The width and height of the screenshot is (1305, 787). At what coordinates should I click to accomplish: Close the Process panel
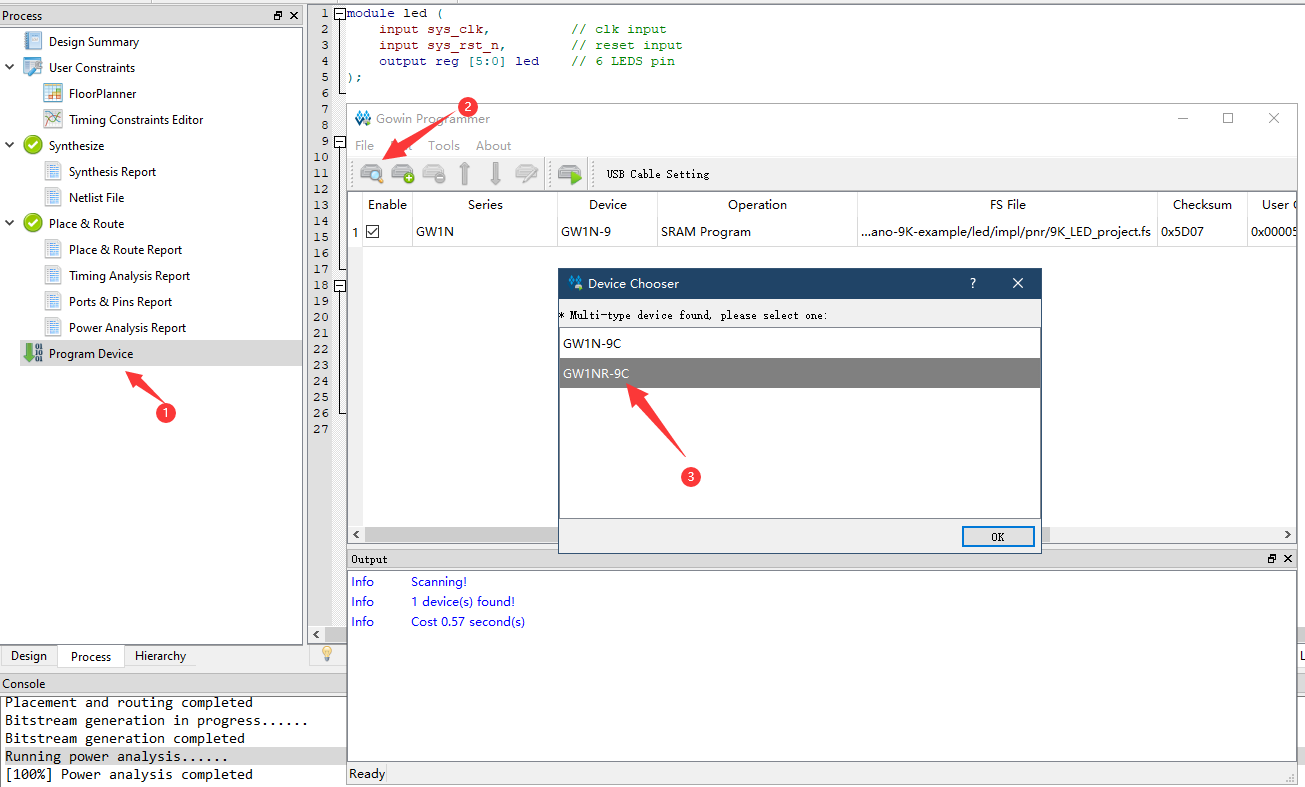coord(294,16)
